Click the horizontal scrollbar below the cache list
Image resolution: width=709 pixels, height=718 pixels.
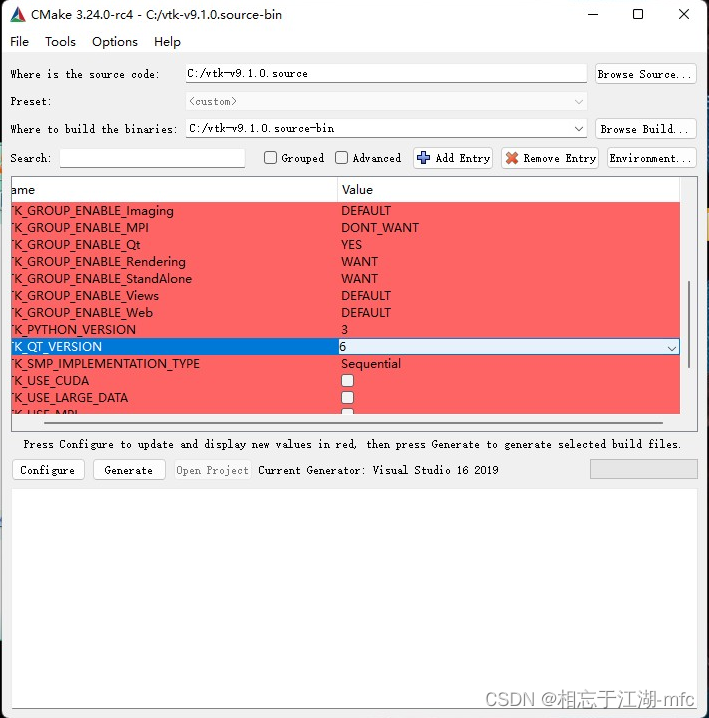353,423
